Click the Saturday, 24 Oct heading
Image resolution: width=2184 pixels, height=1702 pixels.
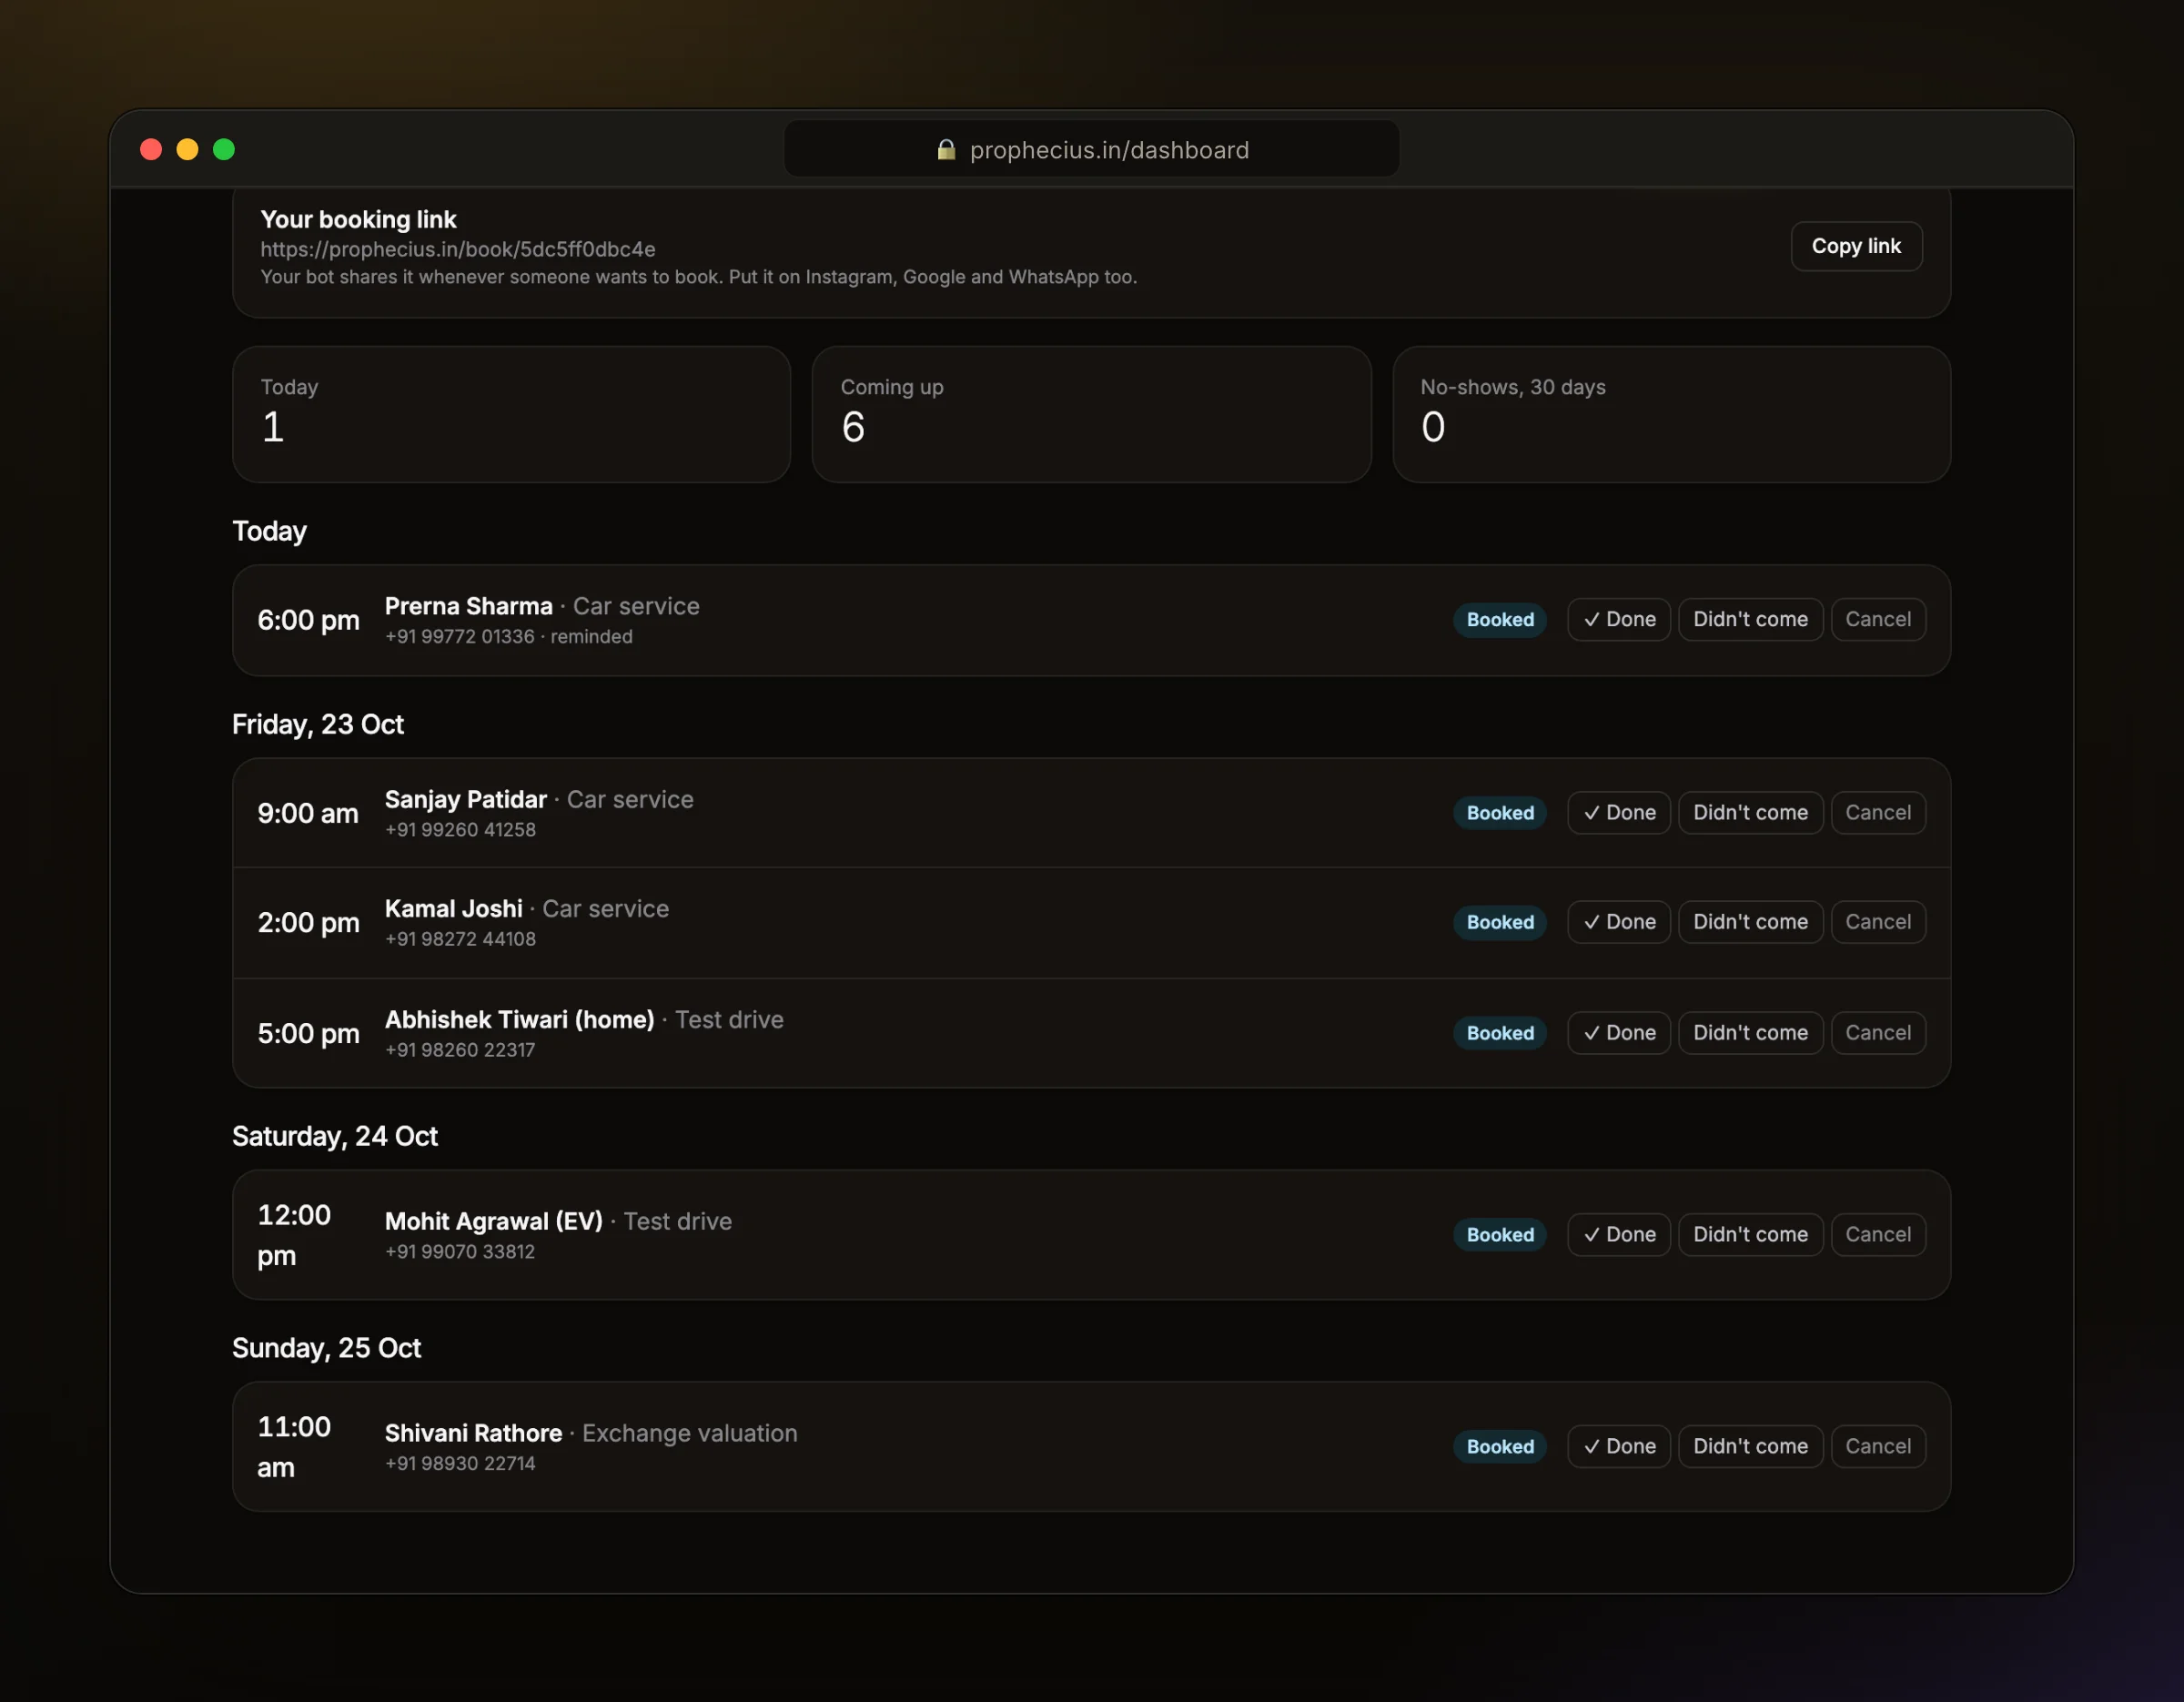tap(335, 1137)
